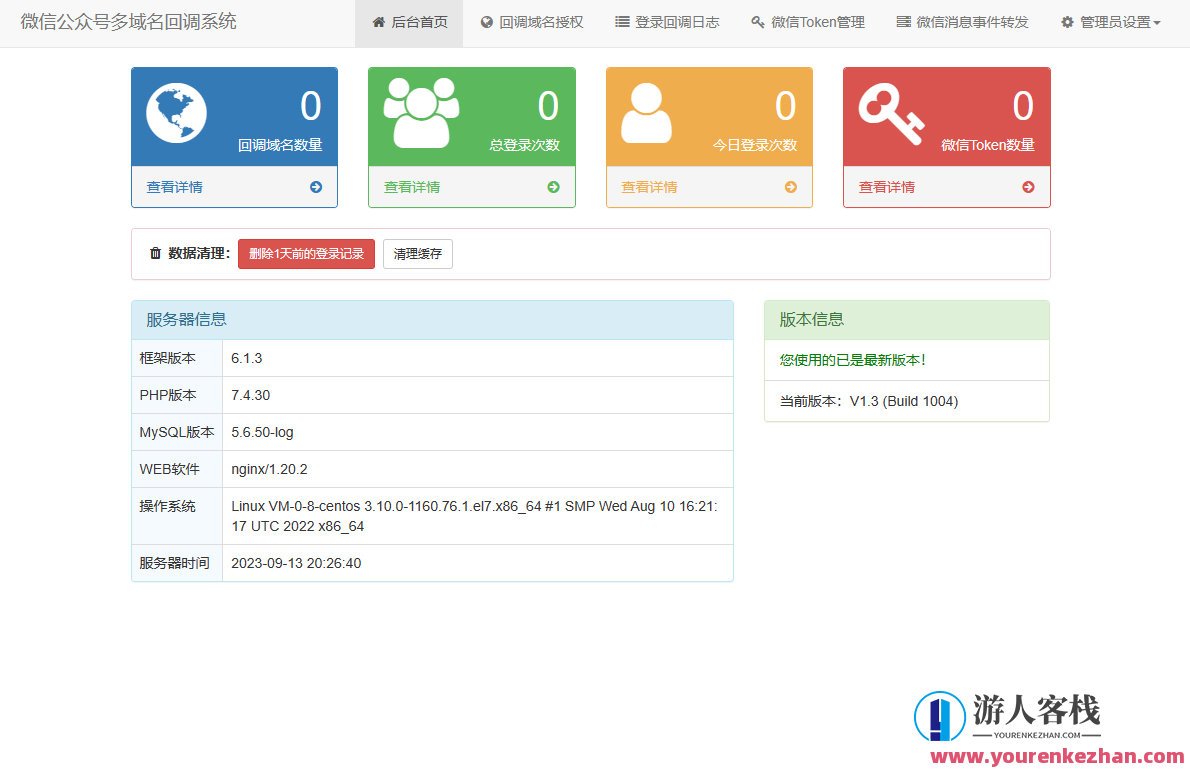Click the 清理缓存 button
The width and height of the screenshot is (1190, 773).
pyautogui.click(x=417, y=254)
